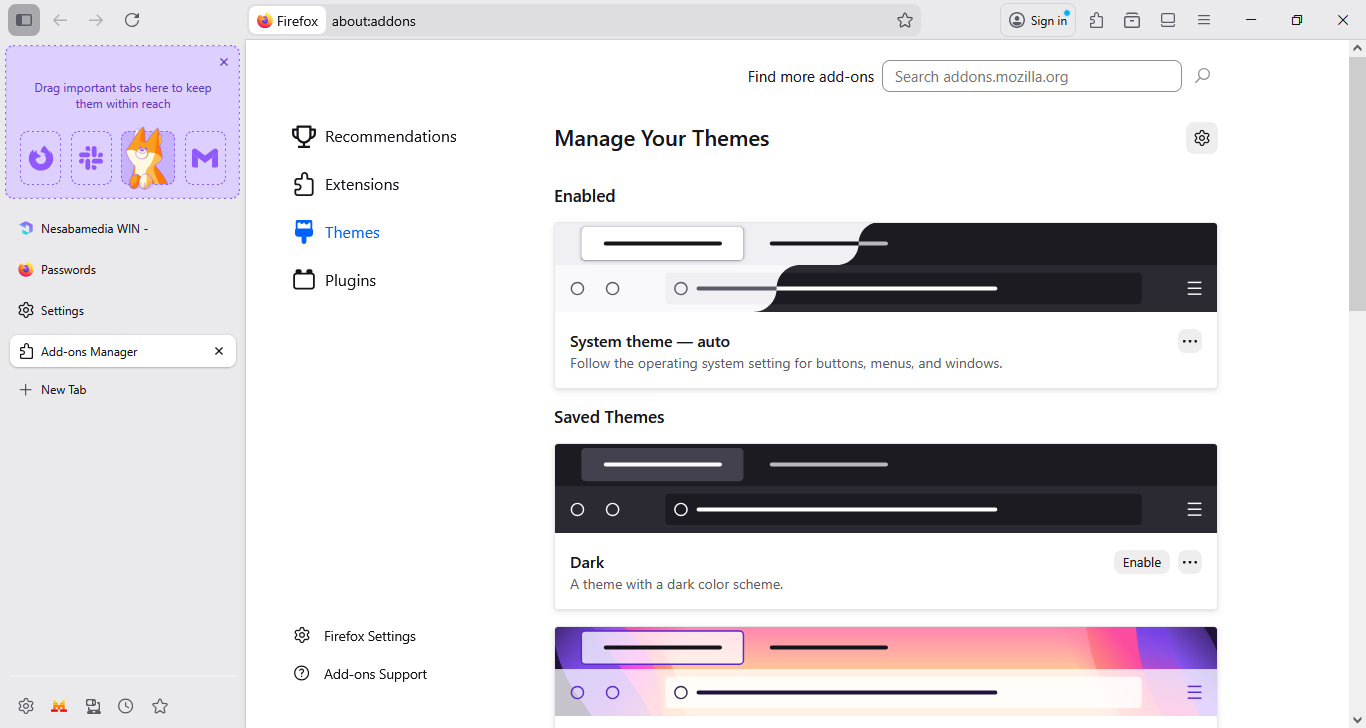Viewport: 1366px width, 728px height.
Task: Dismiss the drag important tabs promo
Action: coord(224,62)
